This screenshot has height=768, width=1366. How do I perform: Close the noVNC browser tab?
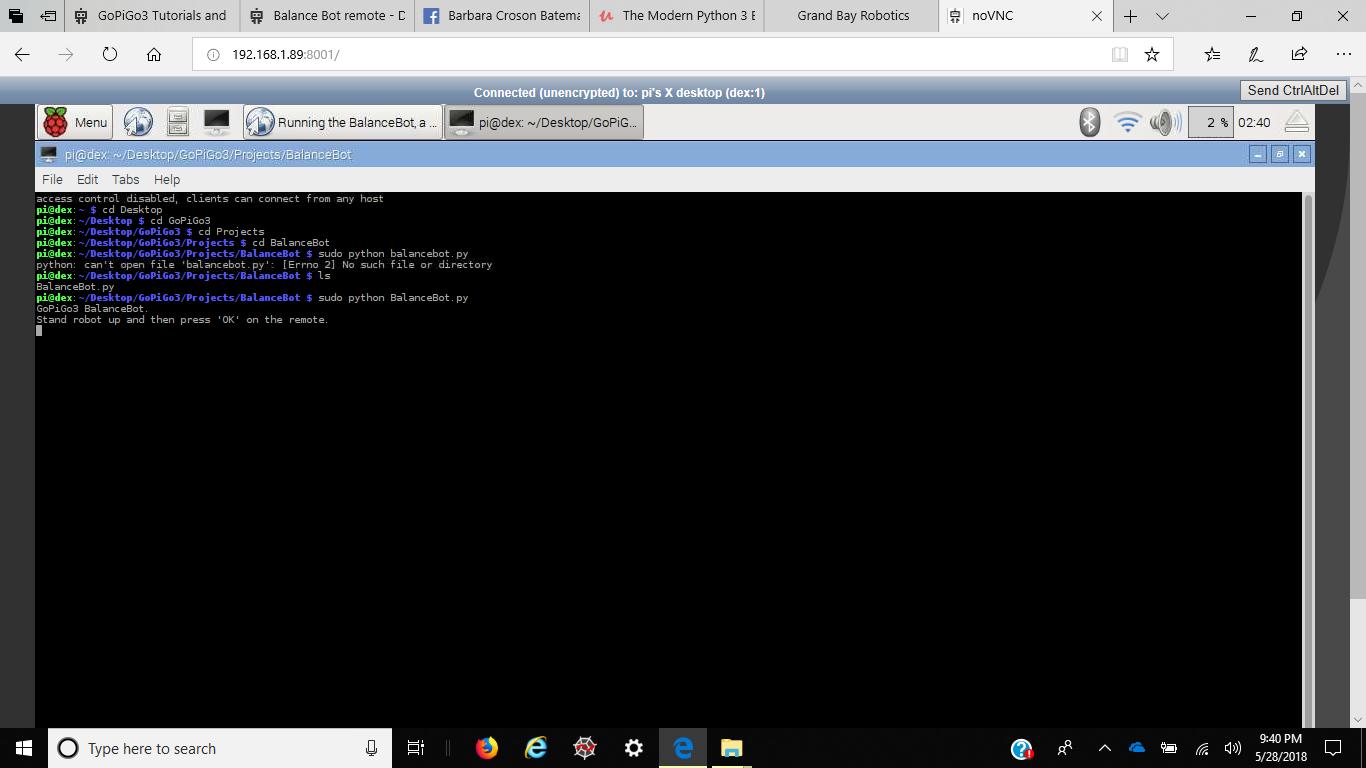click(x=1097, y=16)
